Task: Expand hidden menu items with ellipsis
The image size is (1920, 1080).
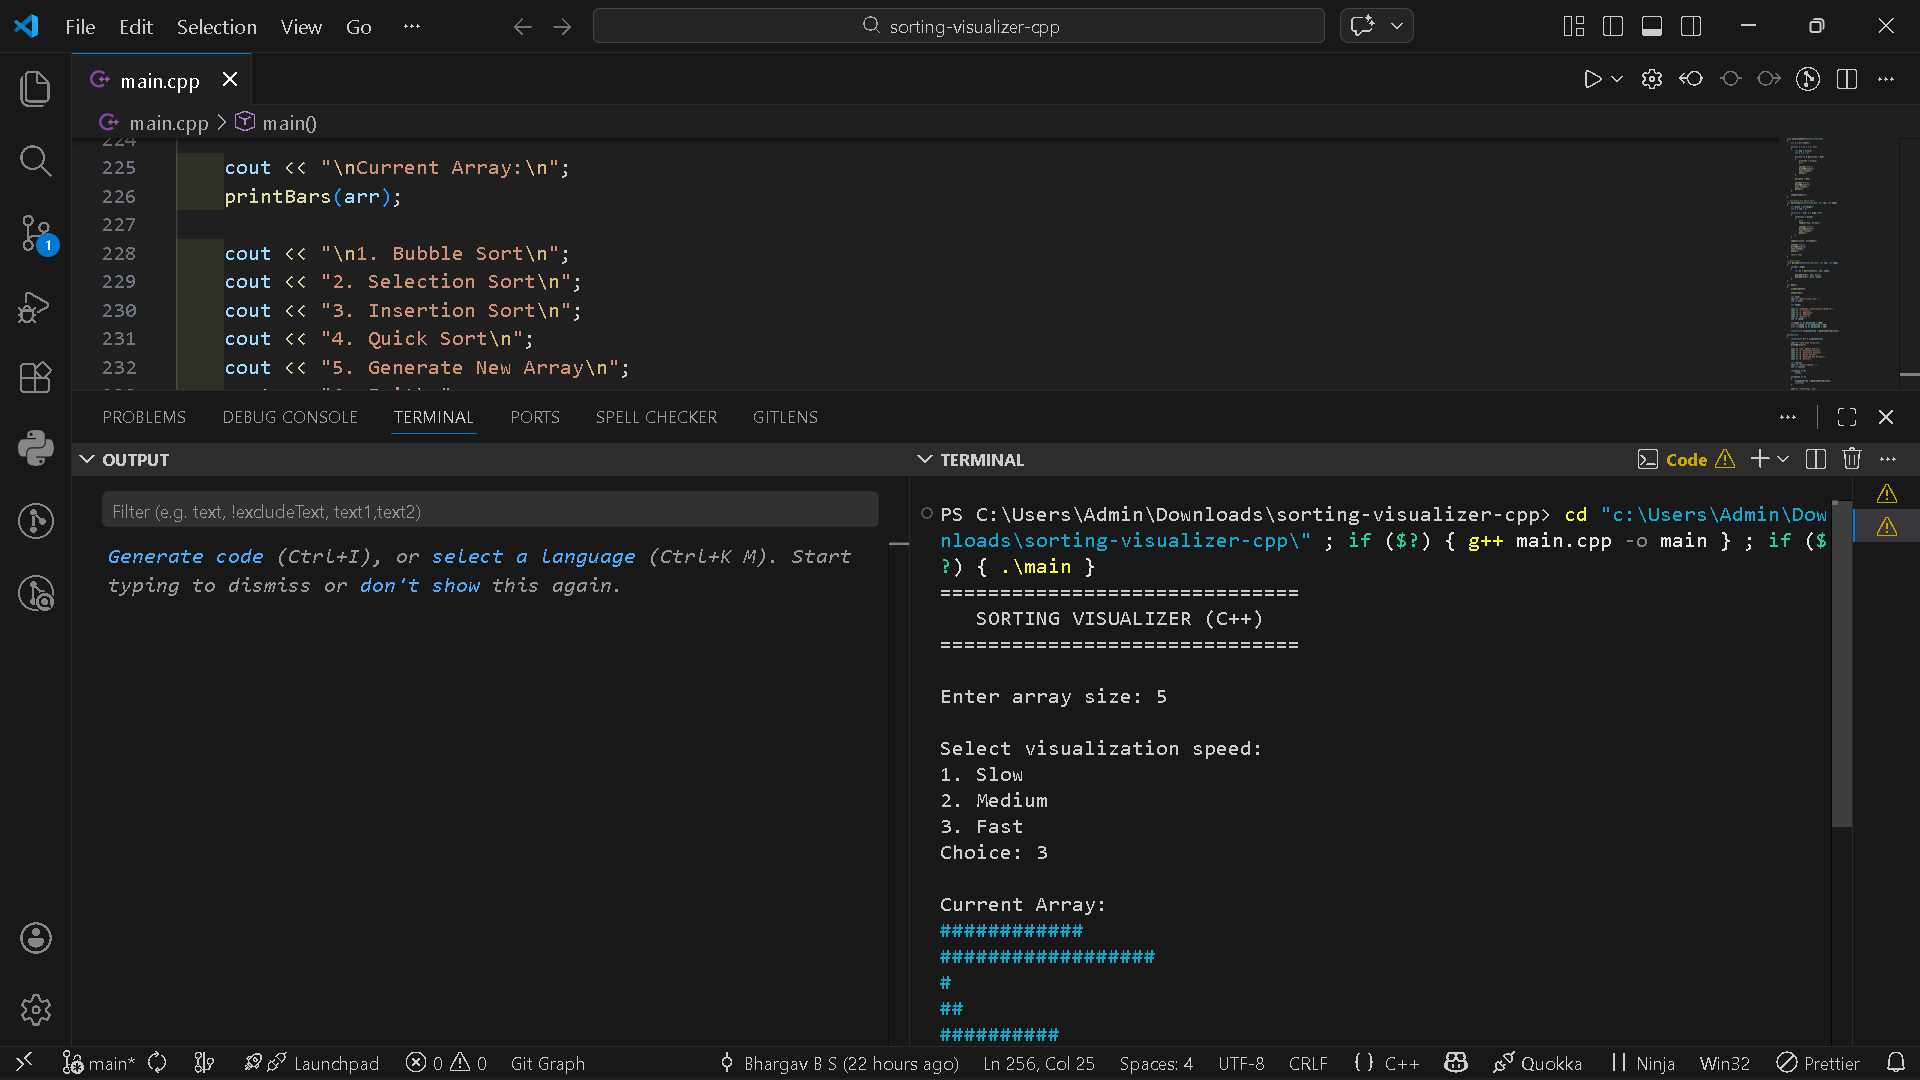Action: (x=411, y=26)
